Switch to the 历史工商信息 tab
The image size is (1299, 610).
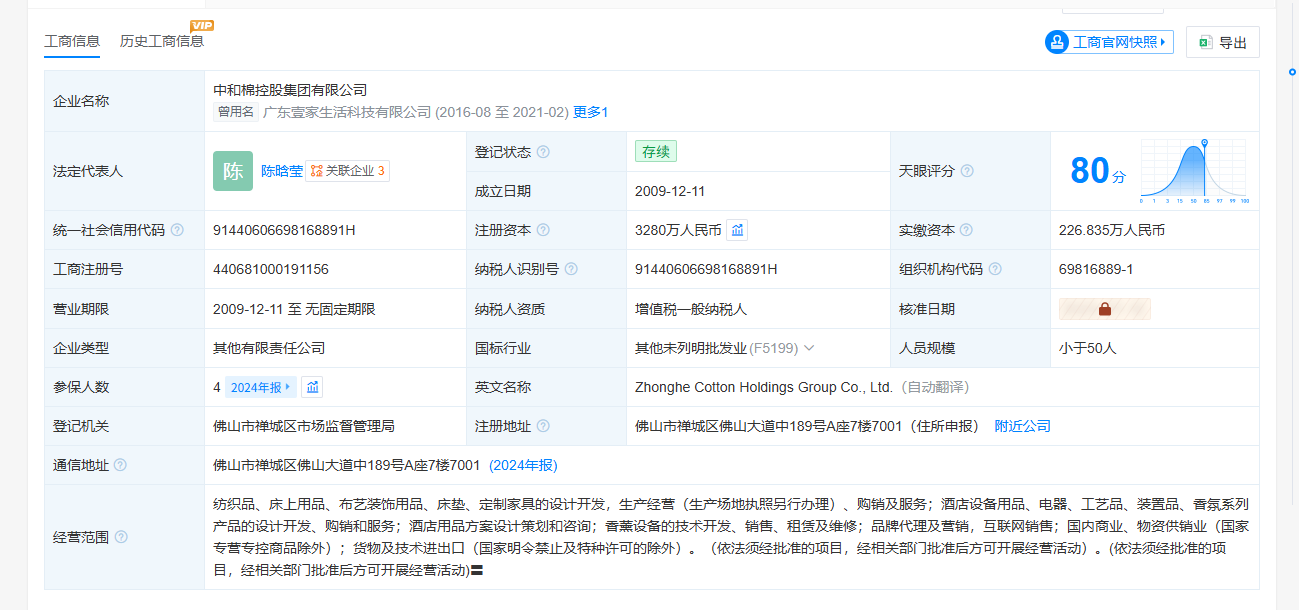click(x=162, y=41)
